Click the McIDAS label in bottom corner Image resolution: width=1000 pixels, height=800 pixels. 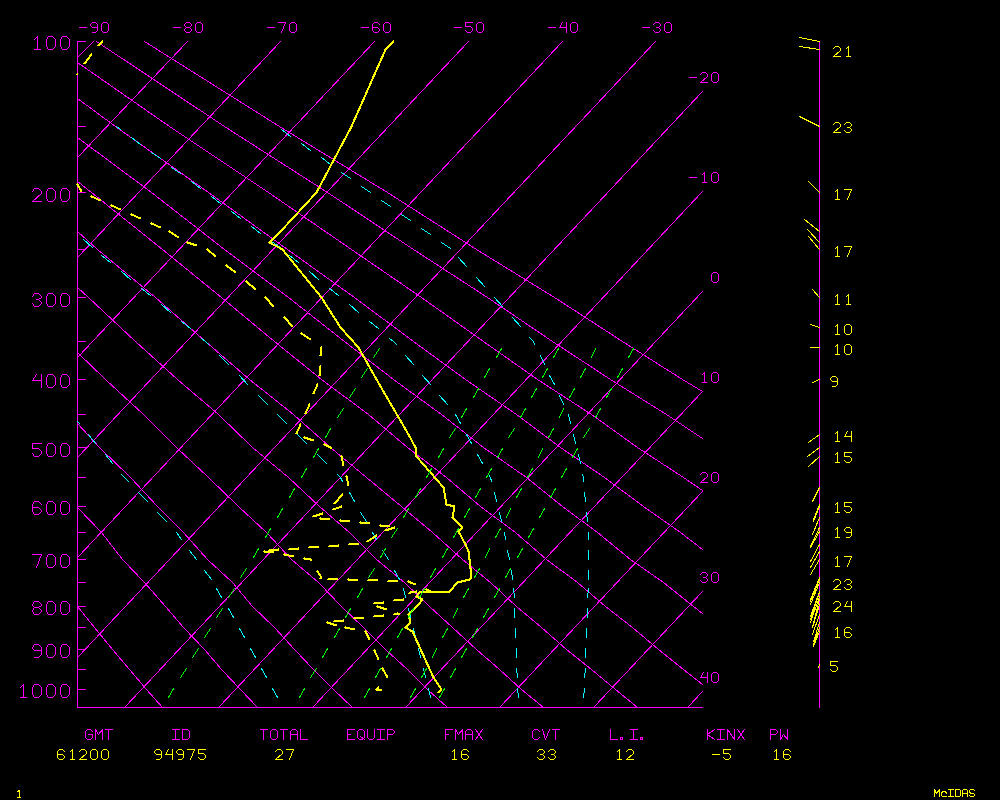coord(954,793)
